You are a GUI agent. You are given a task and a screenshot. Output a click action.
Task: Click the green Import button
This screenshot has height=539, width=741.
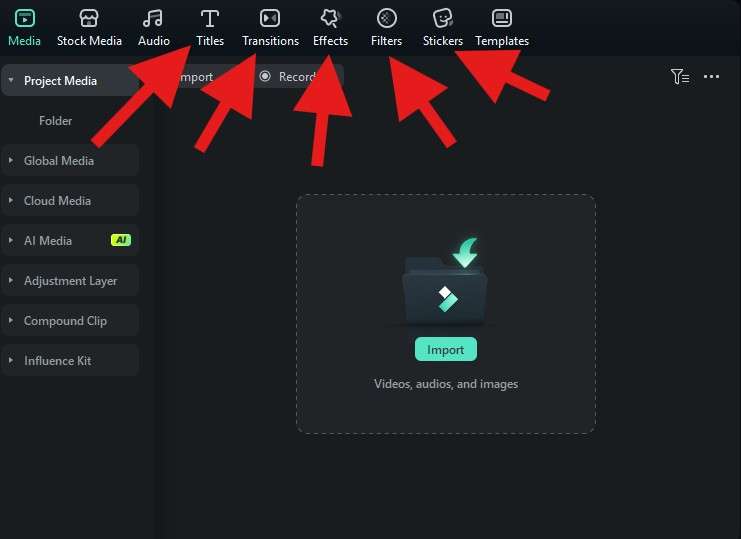446,349
